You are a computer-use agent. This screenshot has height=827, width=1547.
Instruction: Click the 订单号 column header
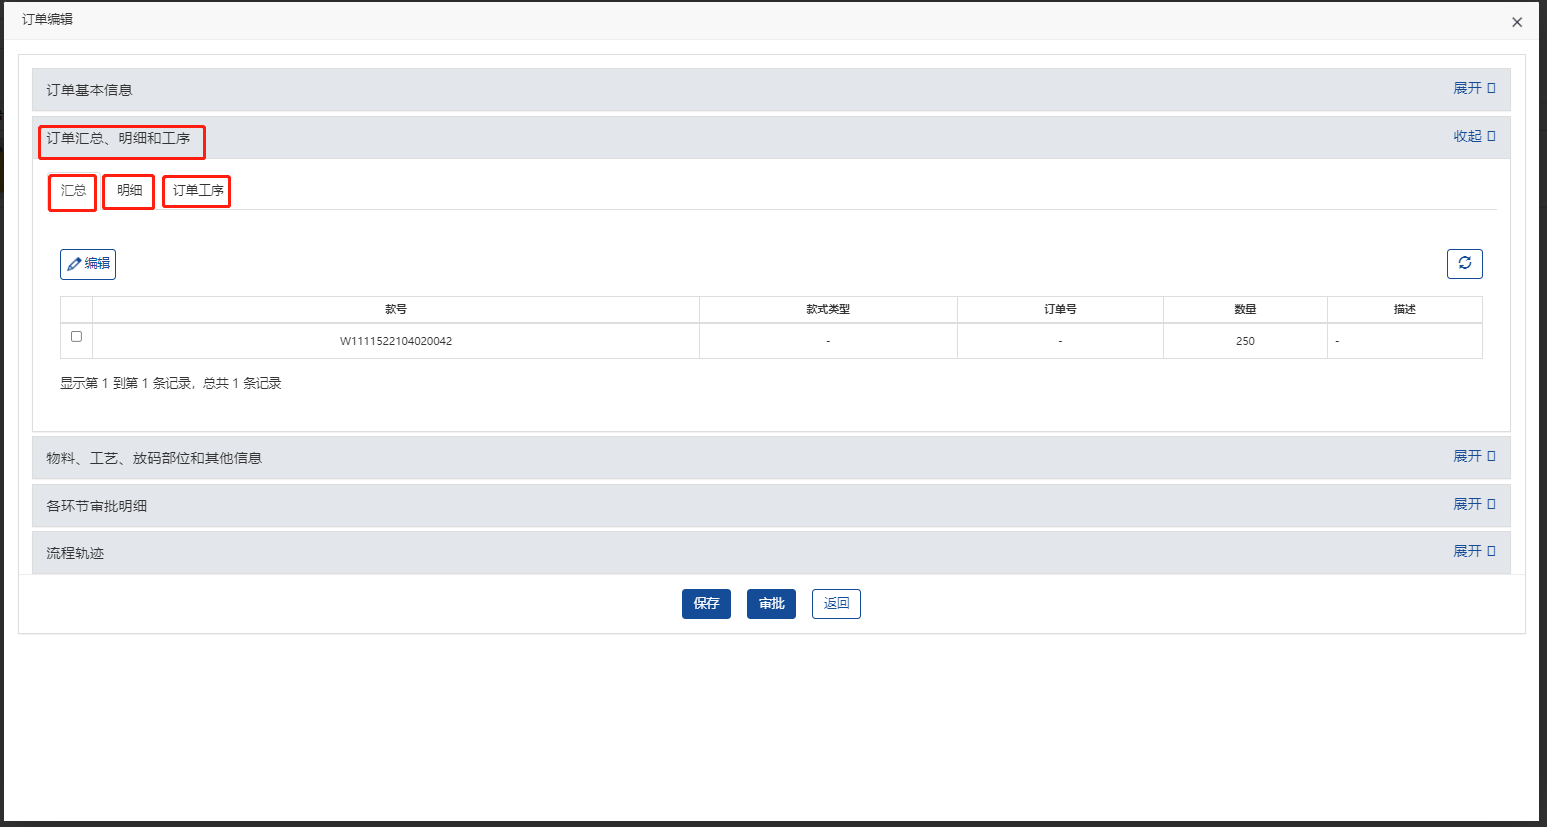coord(1060,310)
